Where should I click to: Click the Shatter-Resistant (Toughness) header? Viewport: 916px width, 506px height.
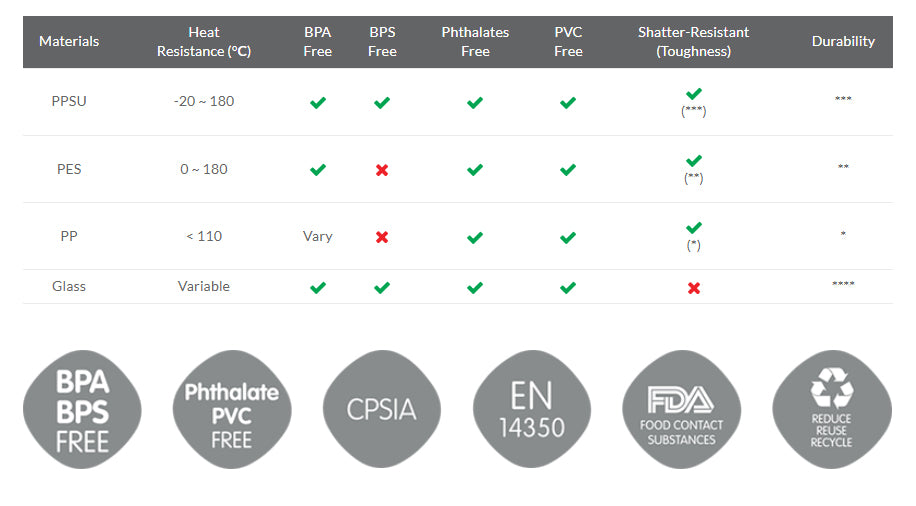click(x=693, y=41)
